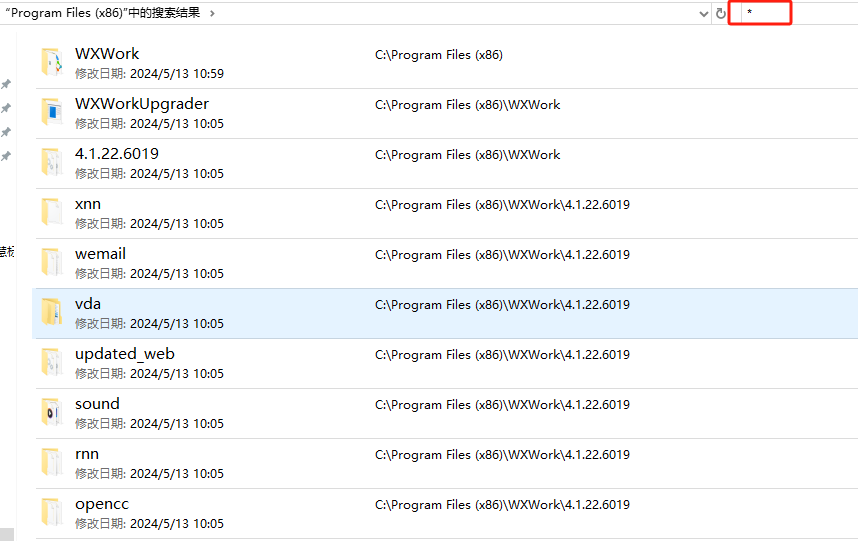Click the WXWorkUpgrader folder name
This screenshot has width=858, height=541.
point(142,104)
